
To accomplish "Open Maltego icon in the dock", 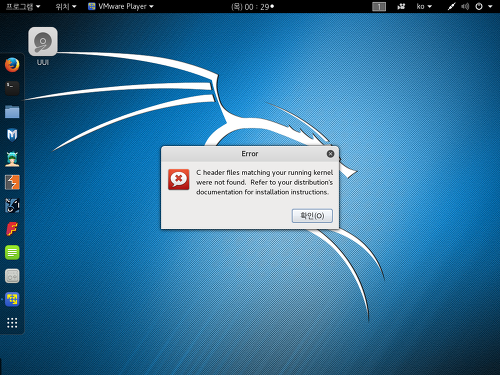I will tap(12, 206).
